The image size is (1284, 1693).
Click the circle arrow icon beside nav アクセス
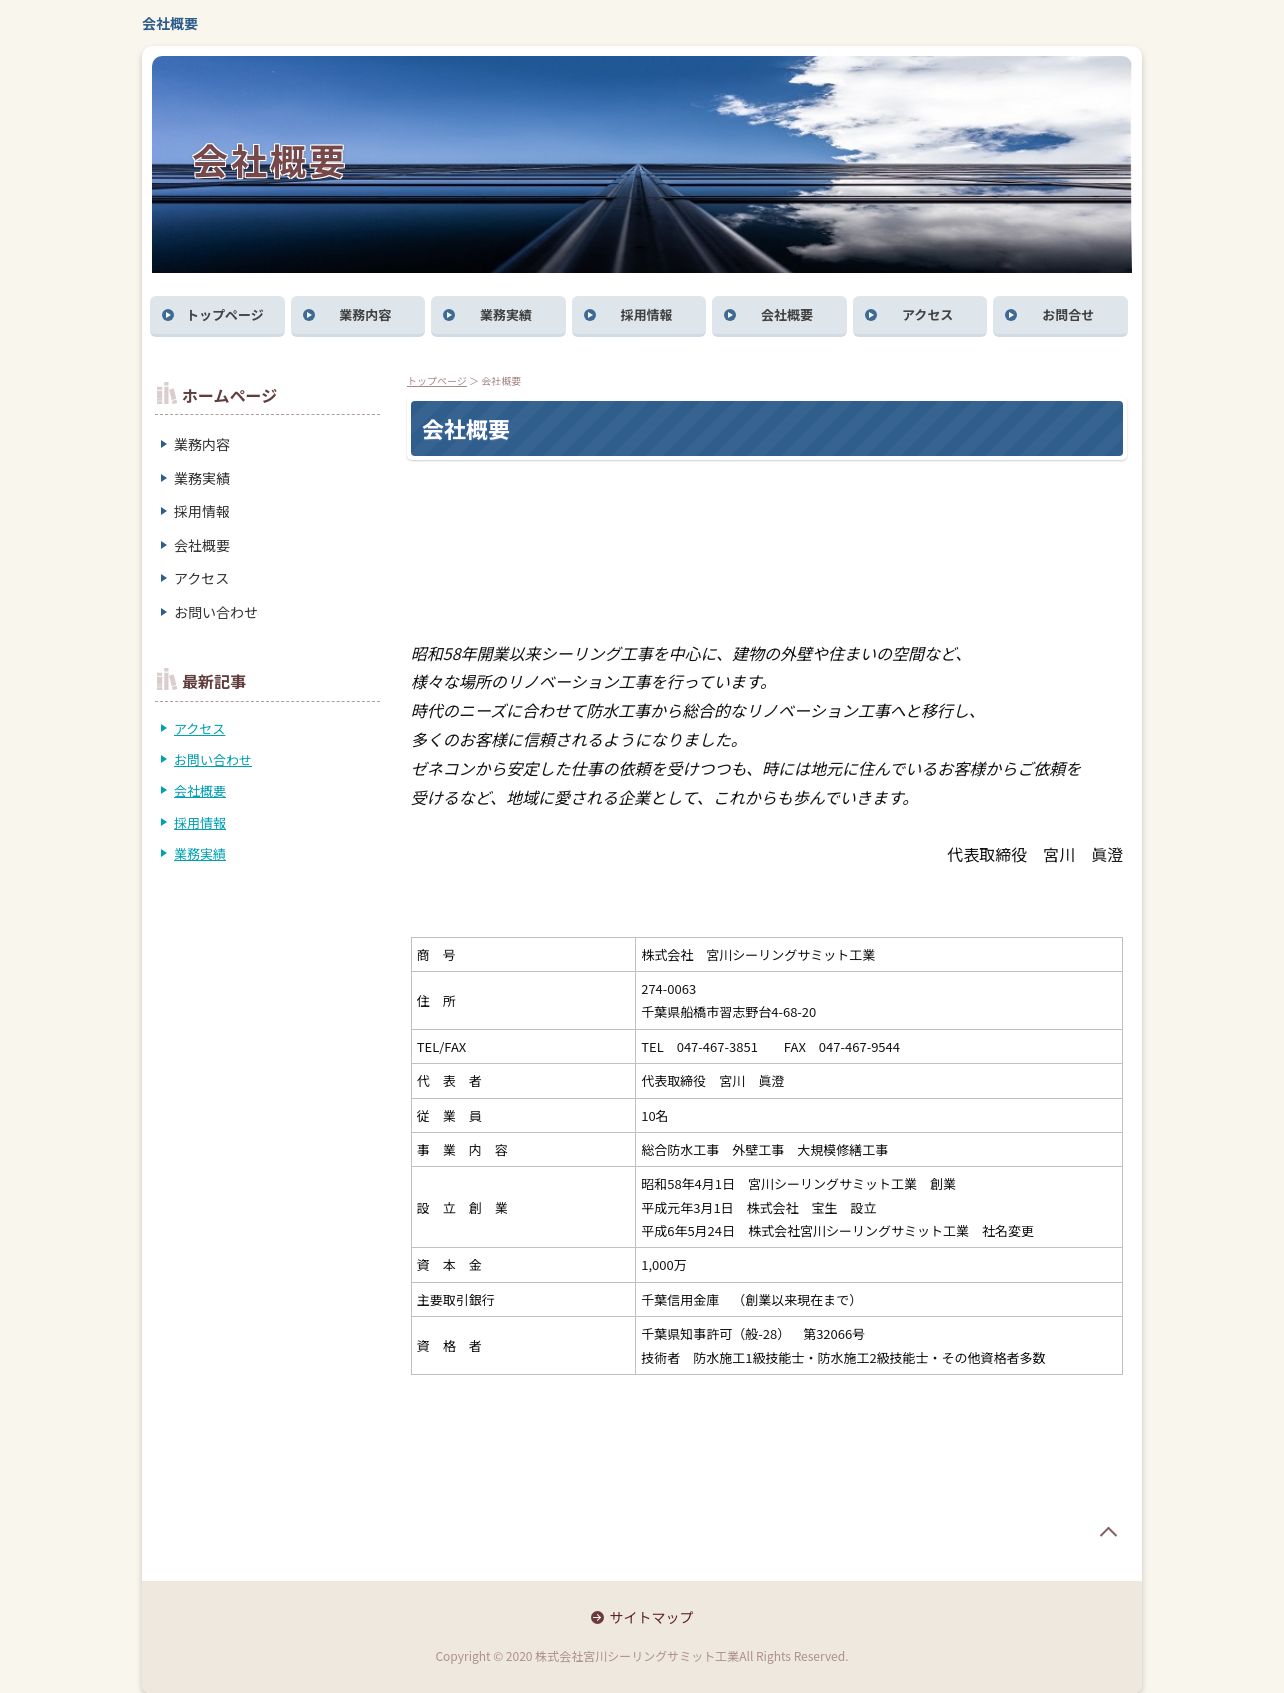(871, 315)
